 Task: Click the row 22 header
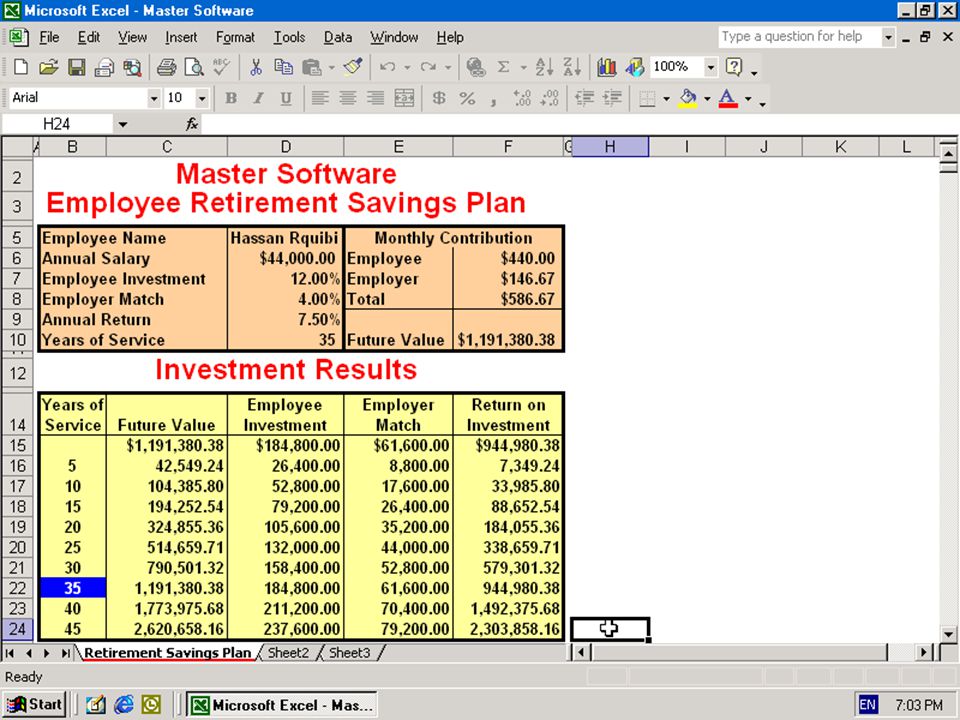point(17,588)
